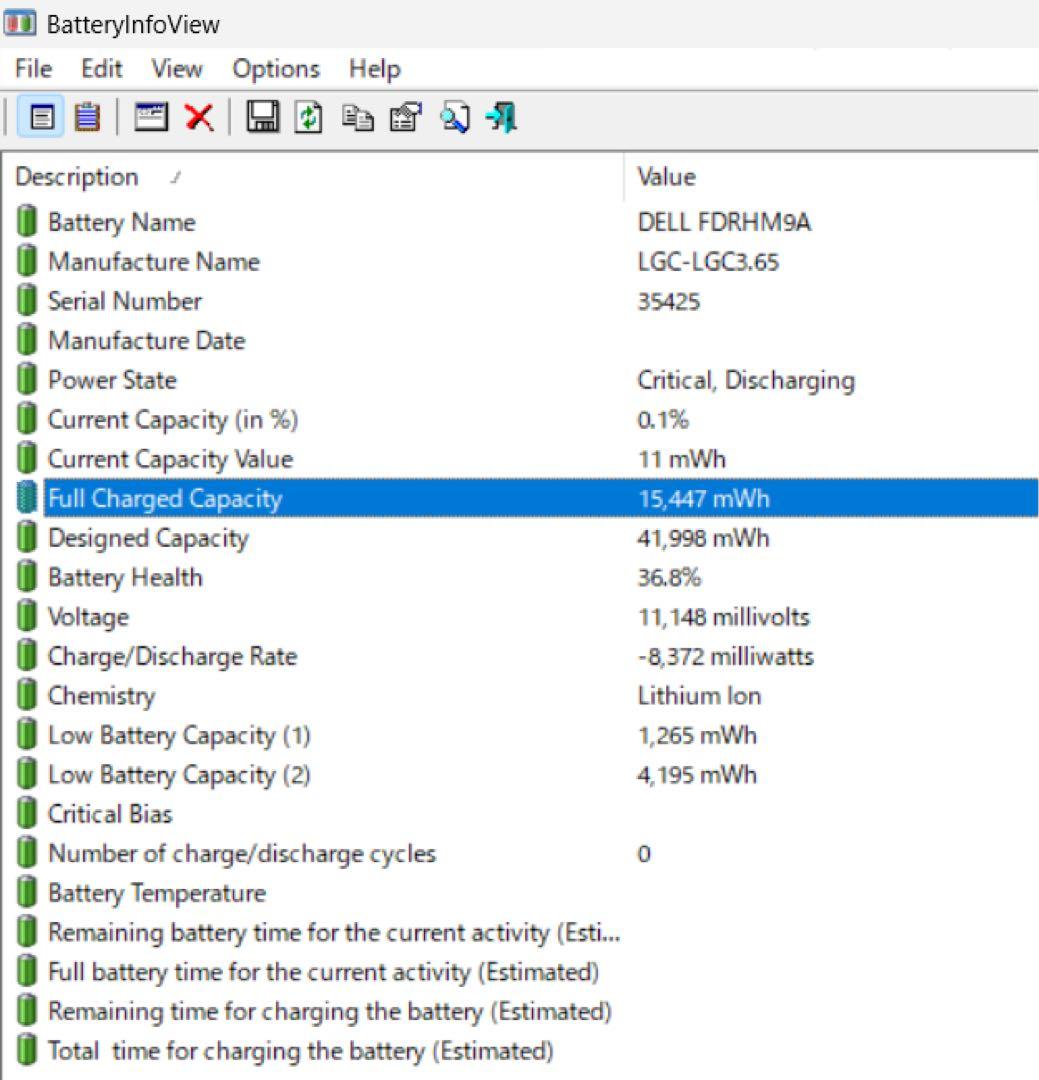
Task: Open the Help menu
Action: [374, 69]
